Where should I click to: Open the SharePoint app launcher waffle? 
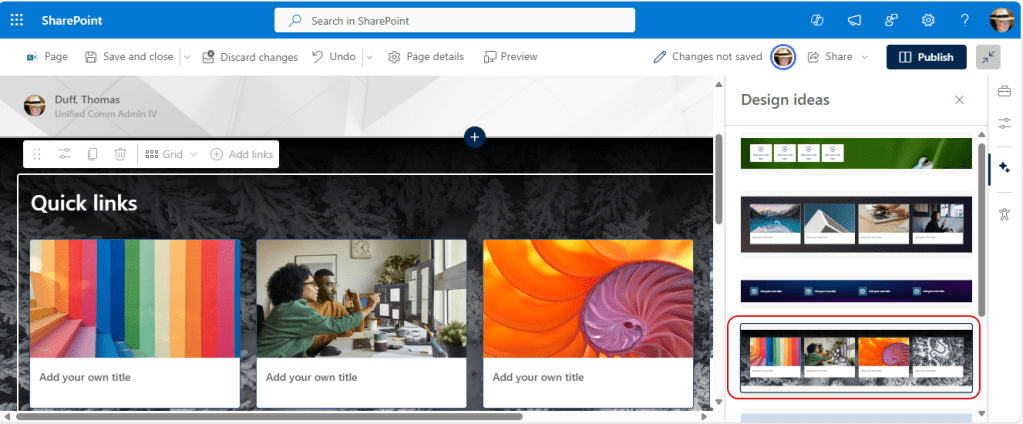tap(17, 20)
